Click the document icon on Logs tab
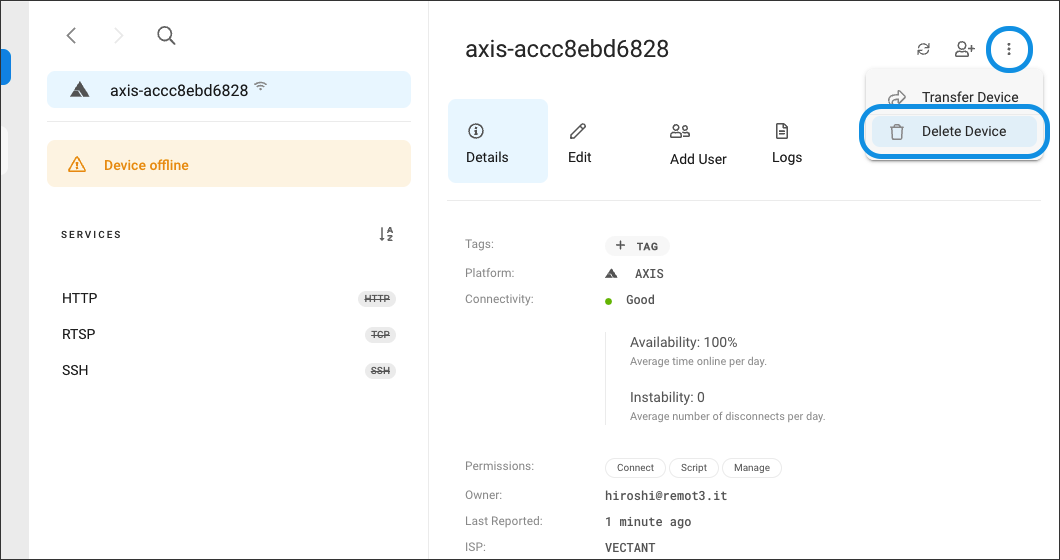 click(x=781, y=131)
